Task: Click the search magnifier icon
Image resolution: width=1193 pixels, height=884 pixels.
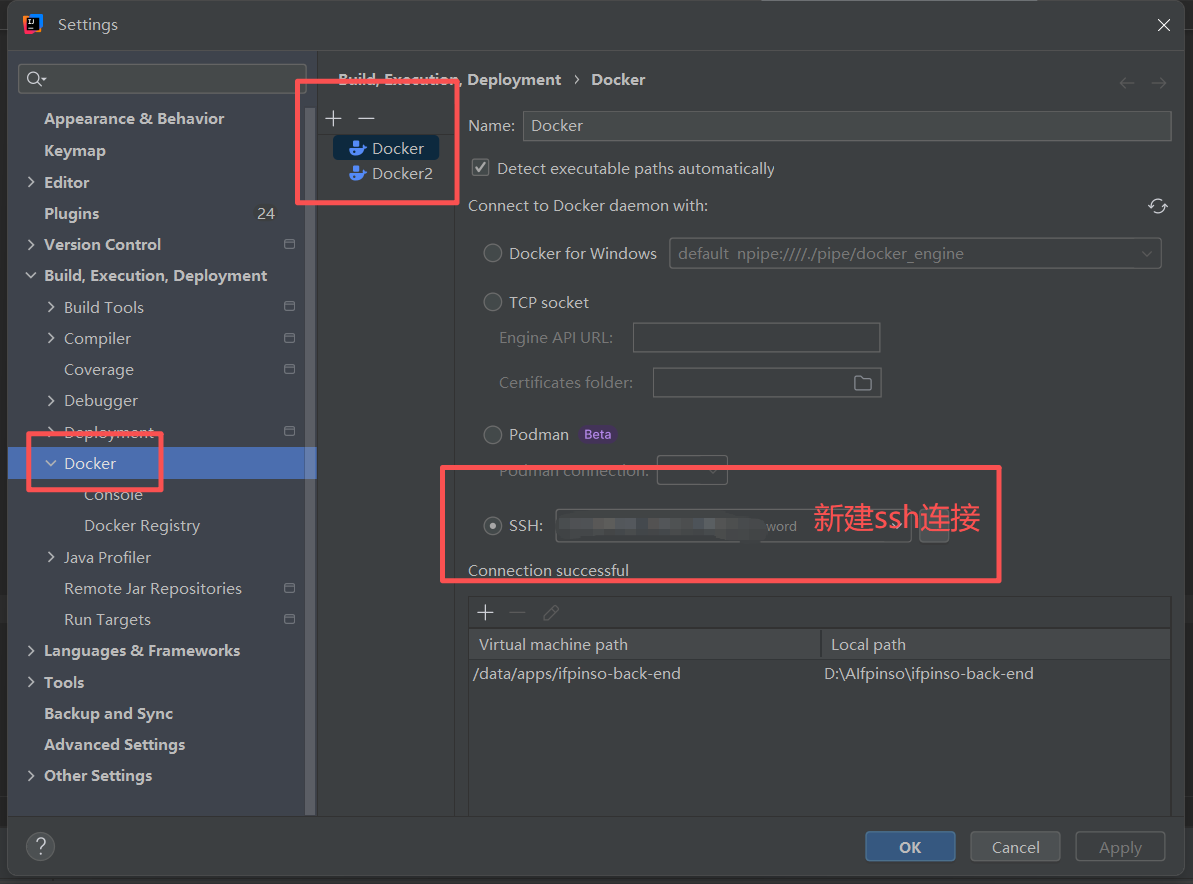Action: (x=36, y=78)
